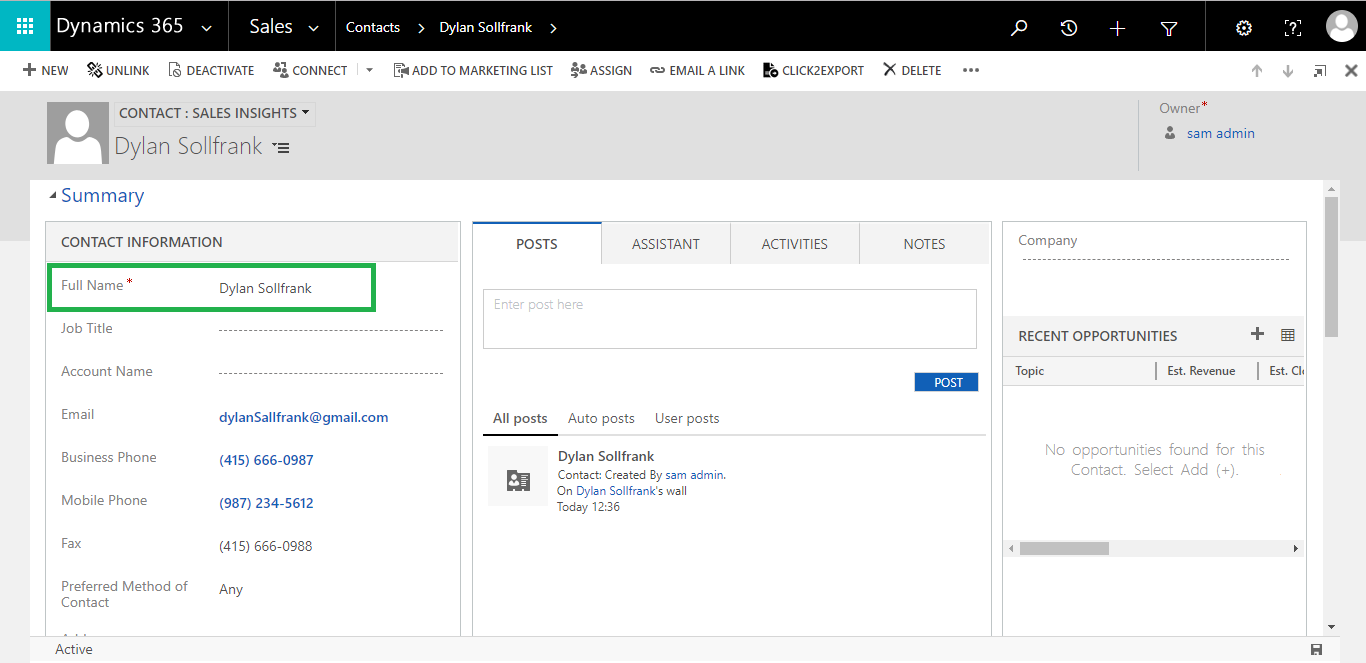This screenshot has width=1366, height=663.
Task: Open advanced find filter icon
Action: tap(1169, 29)
